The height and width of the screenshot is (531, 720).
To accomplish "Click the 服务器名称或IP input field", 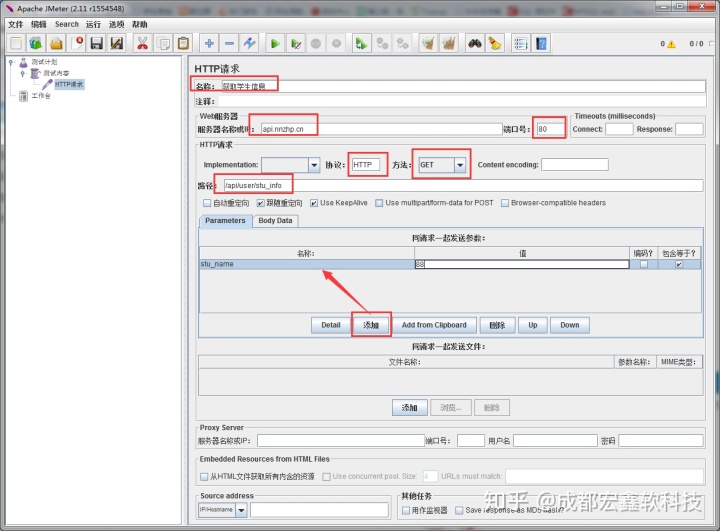I will coord(381,129).
